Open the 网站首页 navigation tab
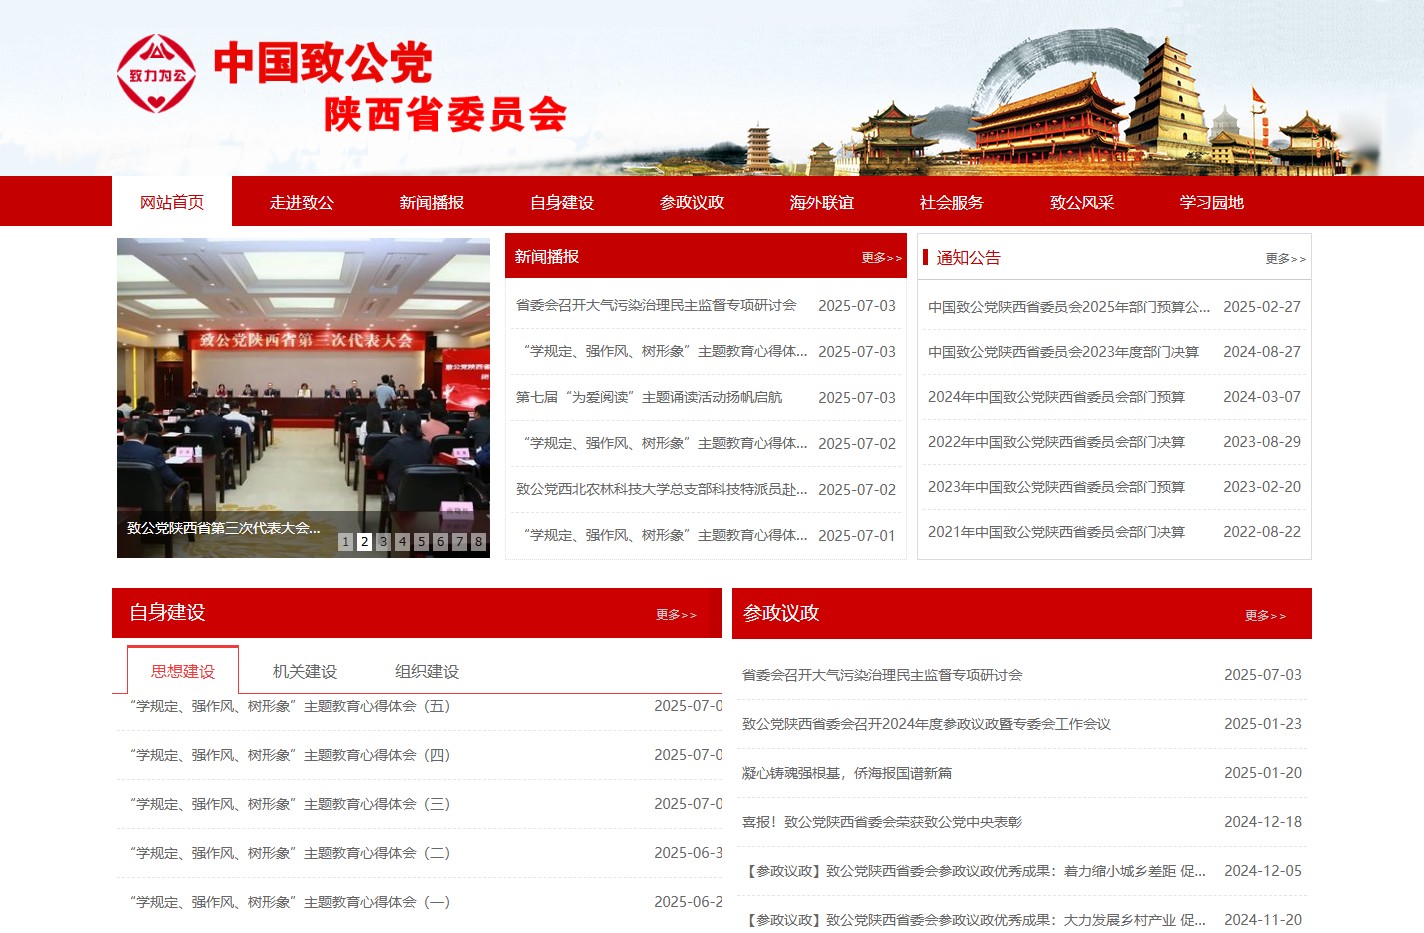1424x933 pixels. [x=172, y=202]
